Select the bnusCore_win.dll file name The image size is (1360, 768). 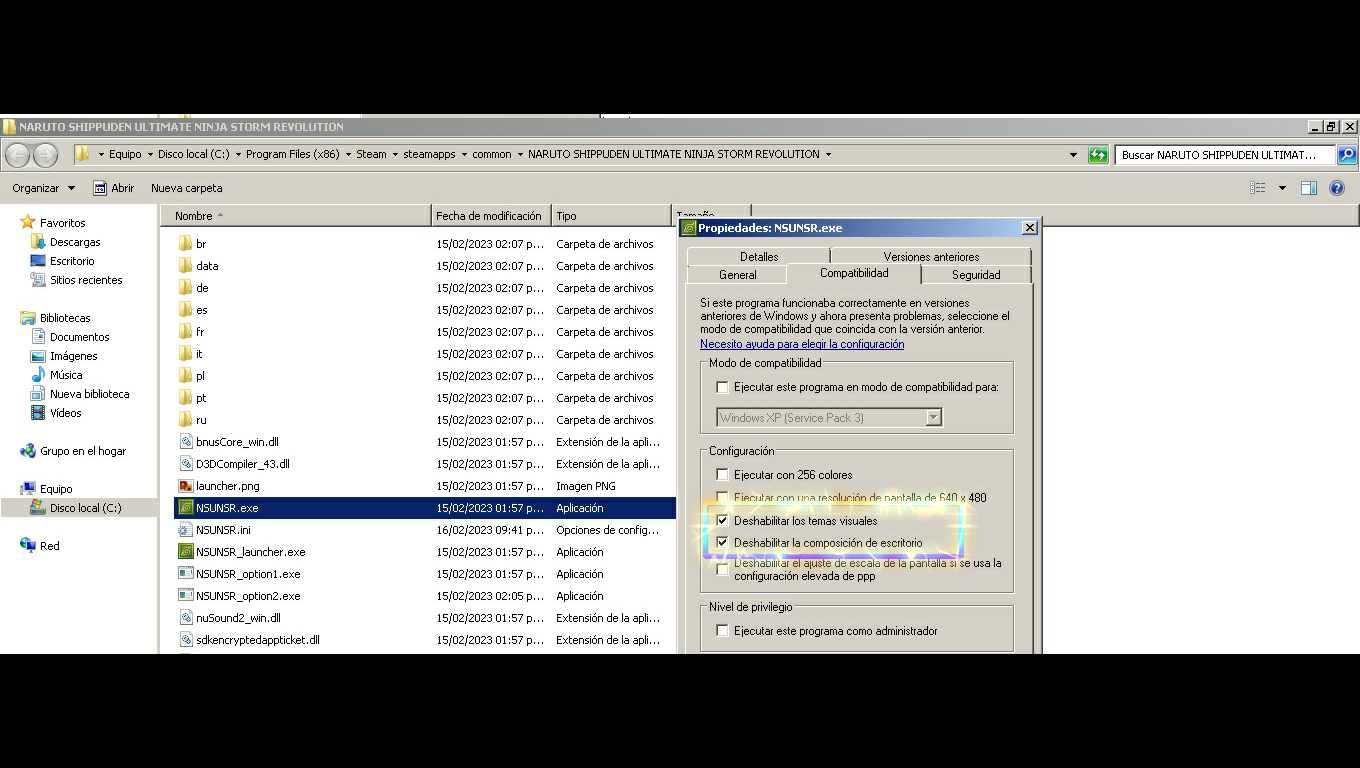click(x=237, y=442)
